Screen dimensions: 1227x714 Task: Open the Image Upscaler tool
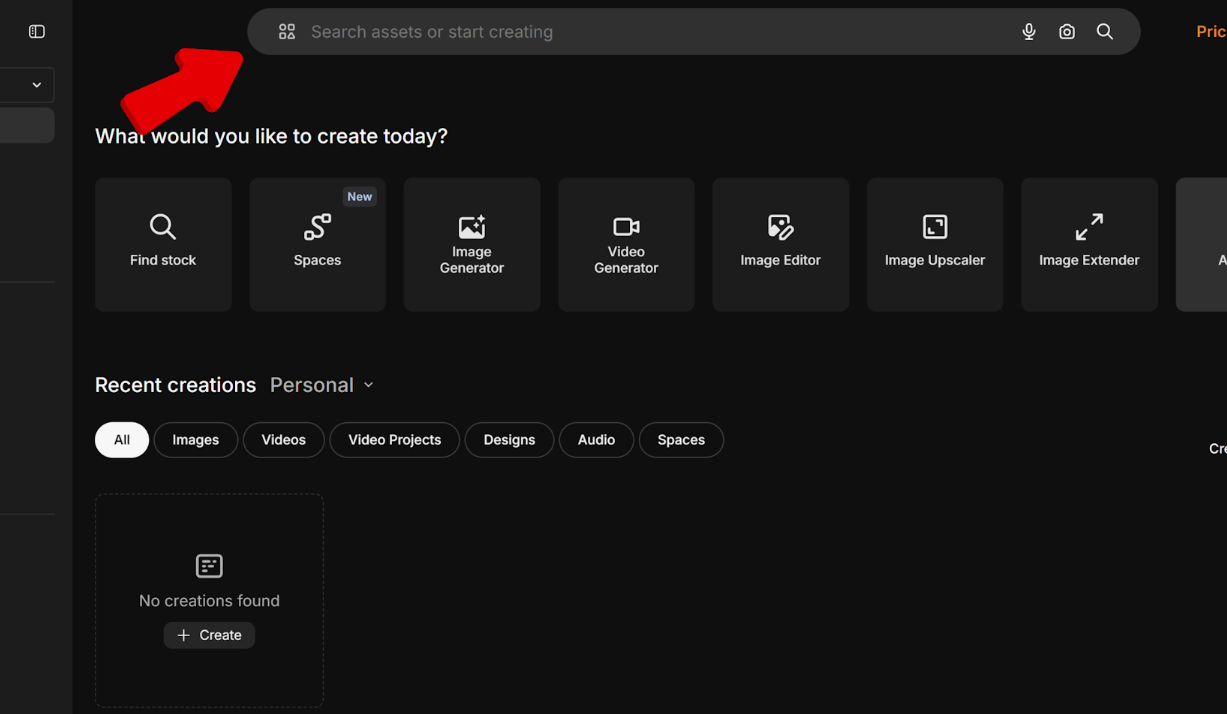[935, 244]
